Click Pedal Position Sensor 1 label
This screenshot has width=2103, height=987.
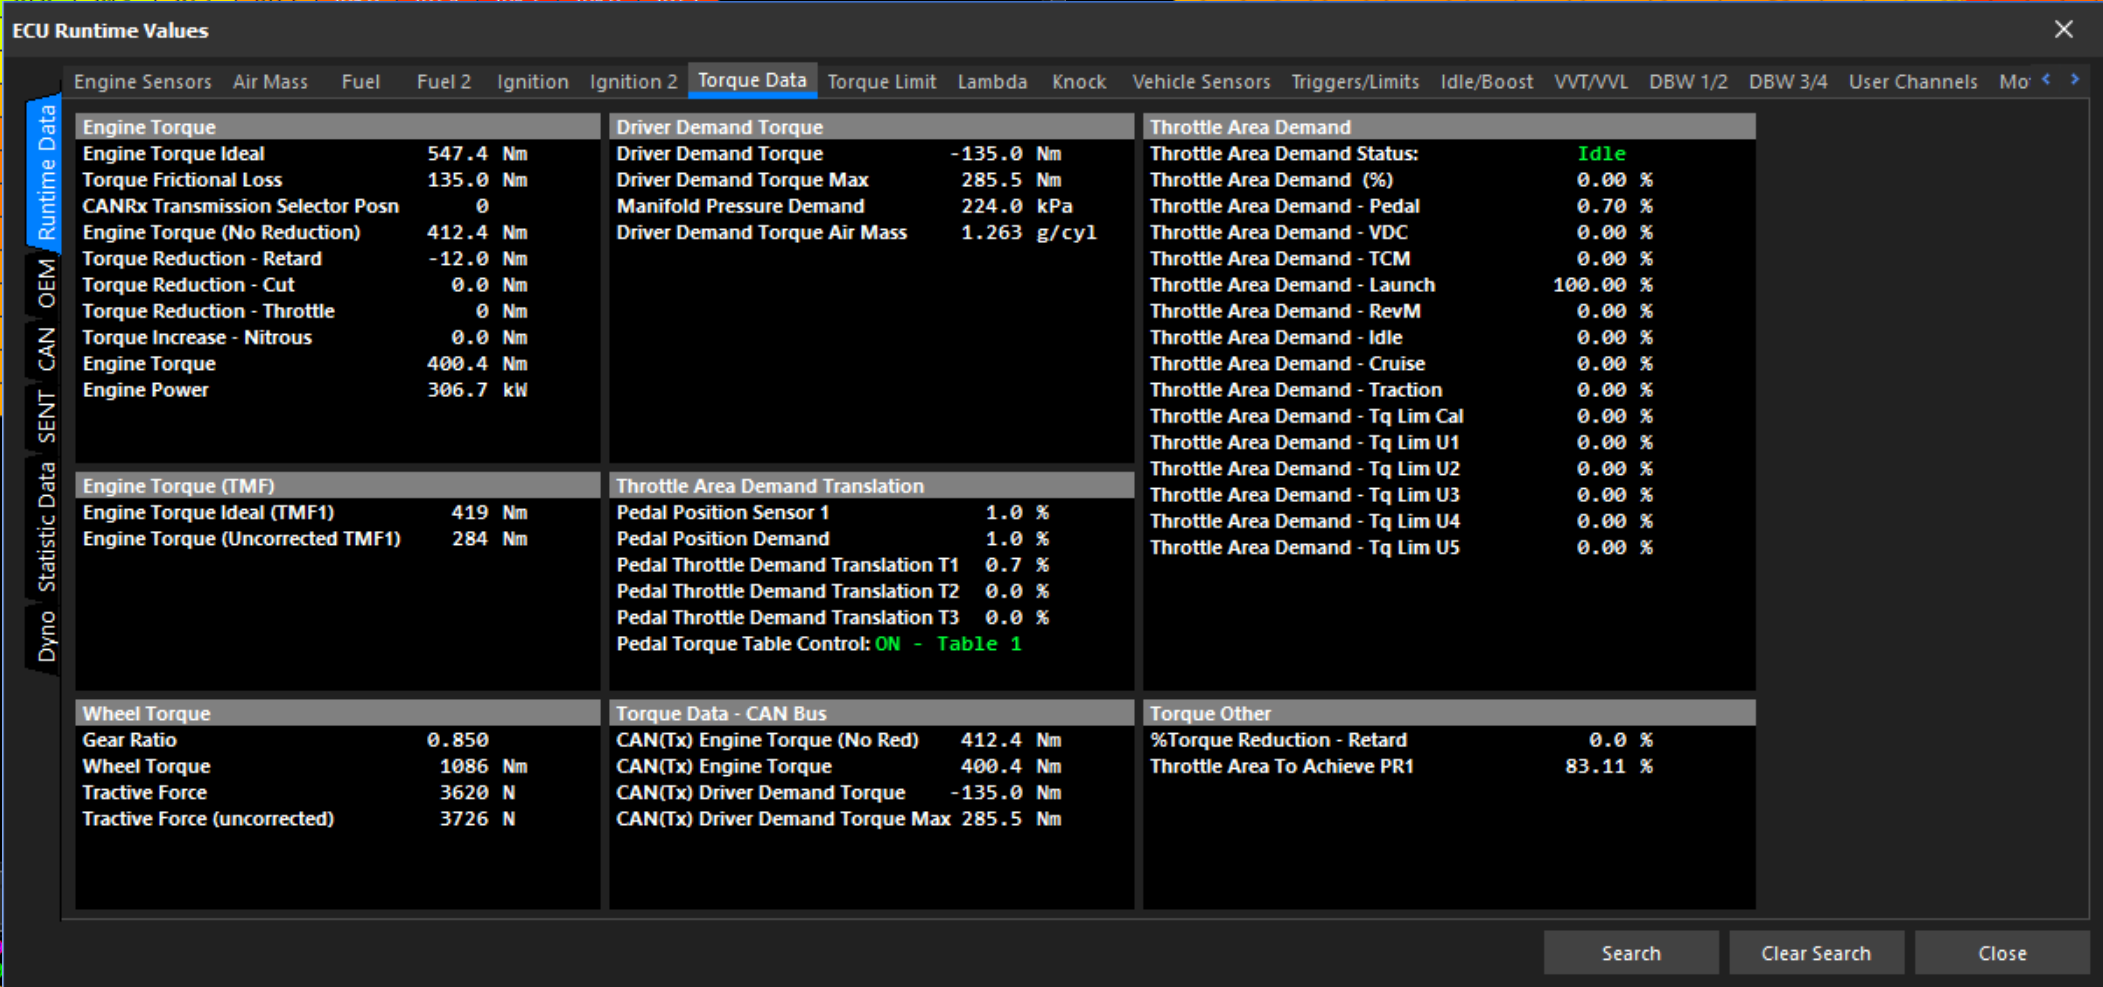[x=723, y=512]
